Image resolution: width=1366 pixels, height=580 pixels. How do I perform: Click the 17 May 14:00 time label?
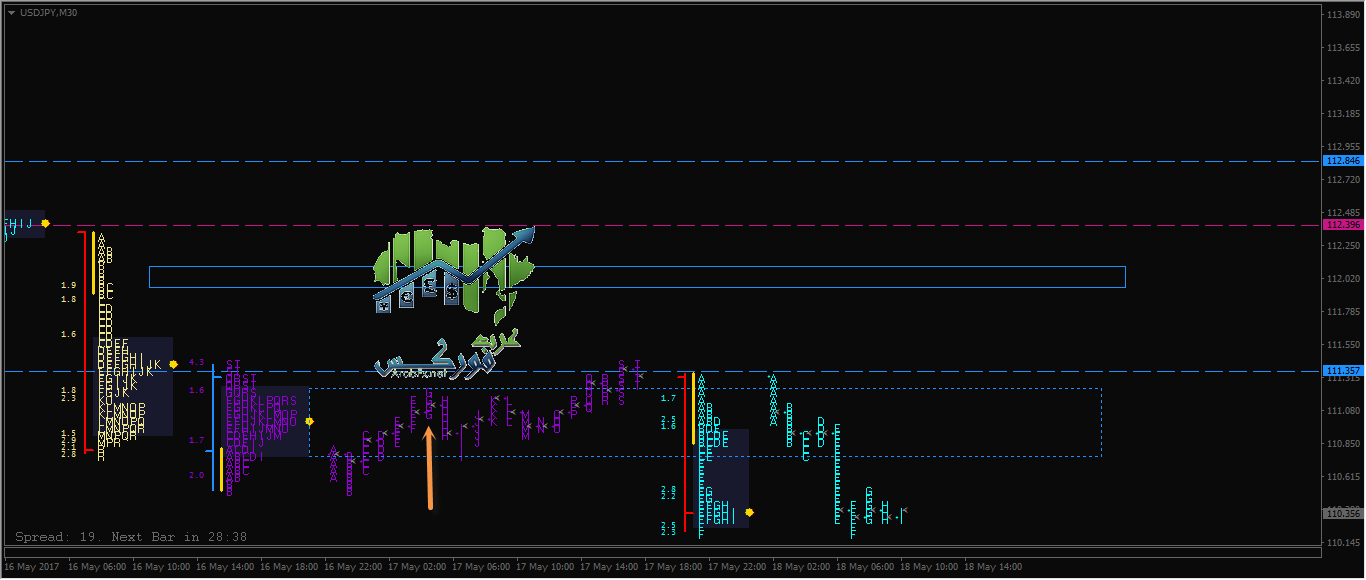point(609,566)
